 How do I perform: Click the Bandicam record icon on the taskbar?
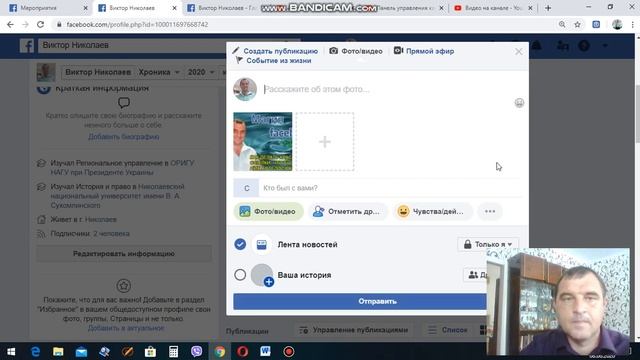pos(289,351)
